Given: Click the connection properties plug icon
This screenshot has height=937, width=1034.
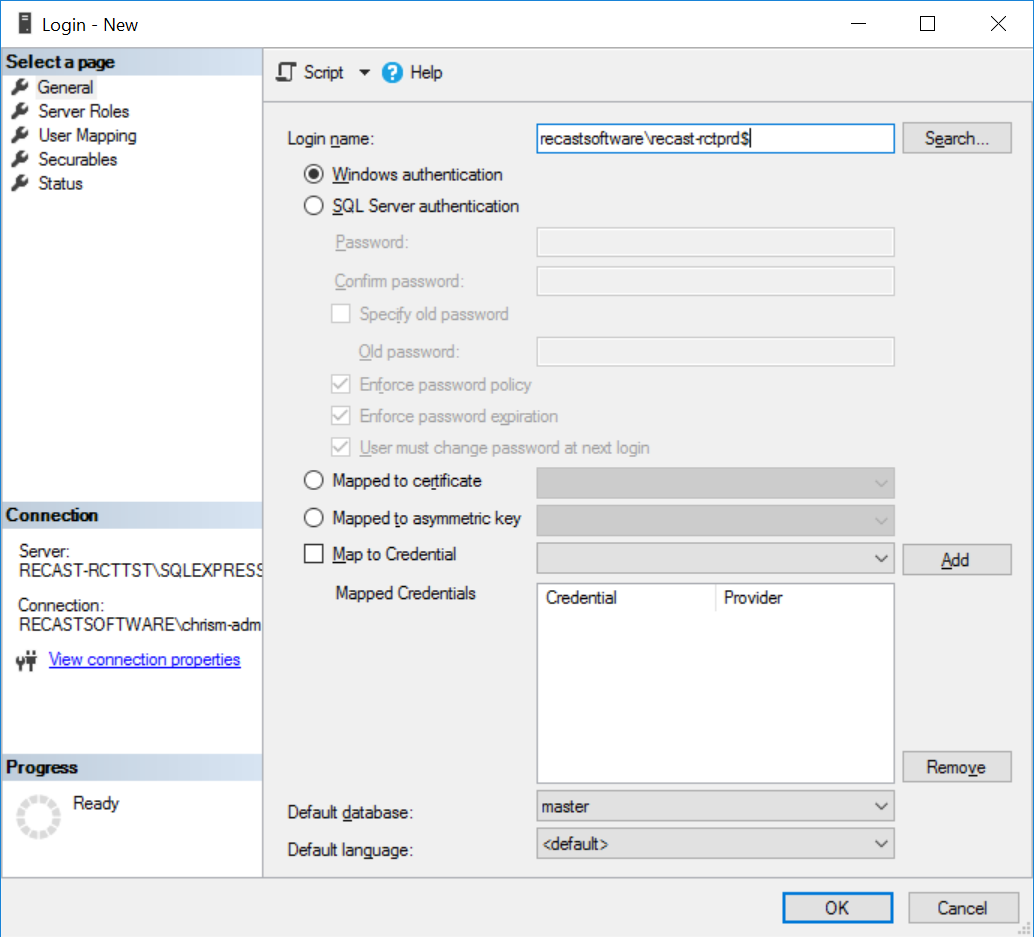Looking at the screenshot, I should click(26, 660).
